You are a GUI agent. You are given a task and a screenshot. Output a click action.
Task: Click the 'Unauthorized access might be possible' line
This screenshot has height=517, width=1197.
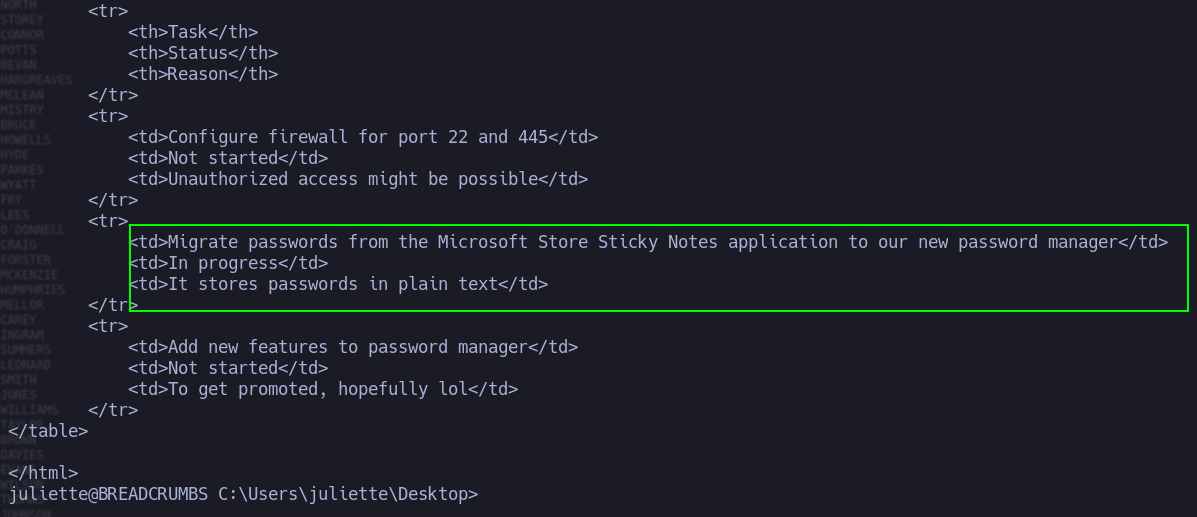pyautogui.click(x=358, y=179)
